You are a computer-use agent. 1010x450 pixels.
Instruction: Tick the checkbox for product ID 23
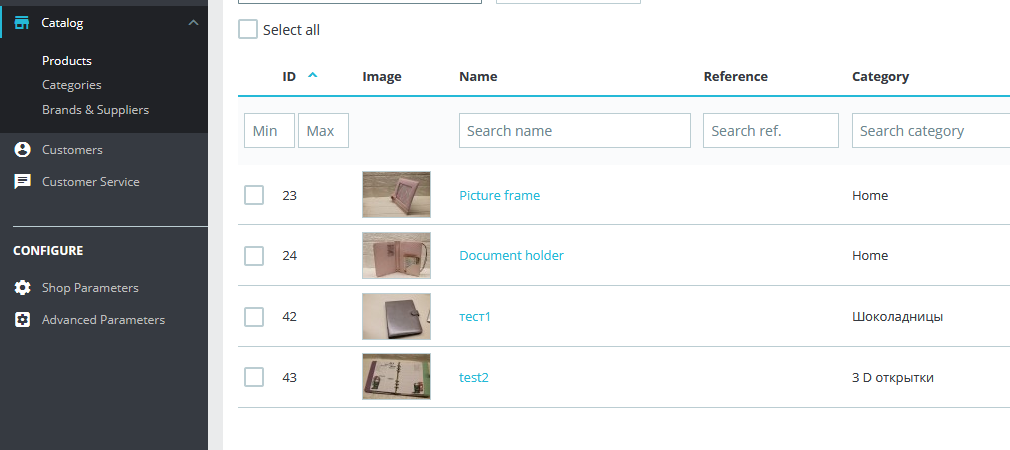coord(254,195)
